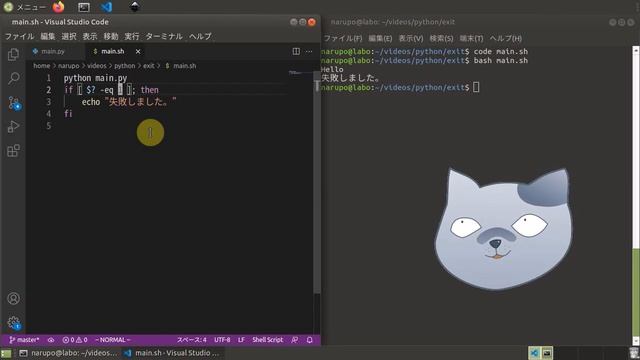The image size is (640, 360).
Task: Click the videos breadcrumb segment
Action: [x=96, y=66]
